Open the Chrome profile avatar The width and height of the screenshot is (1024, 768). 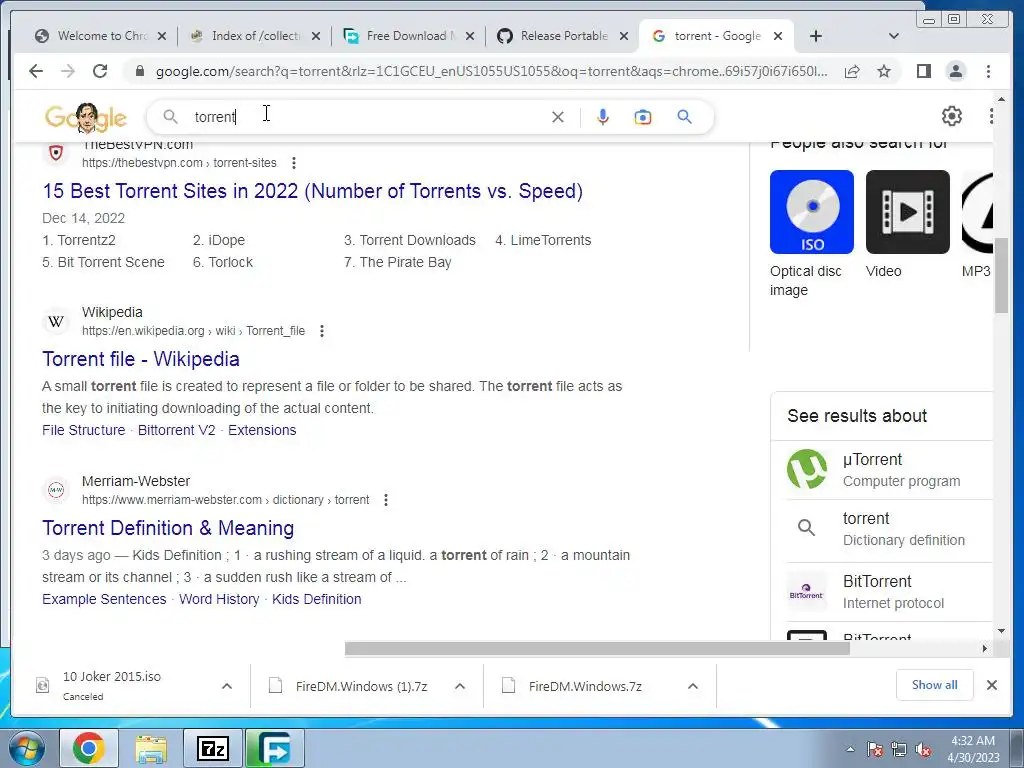click(955, 71)
